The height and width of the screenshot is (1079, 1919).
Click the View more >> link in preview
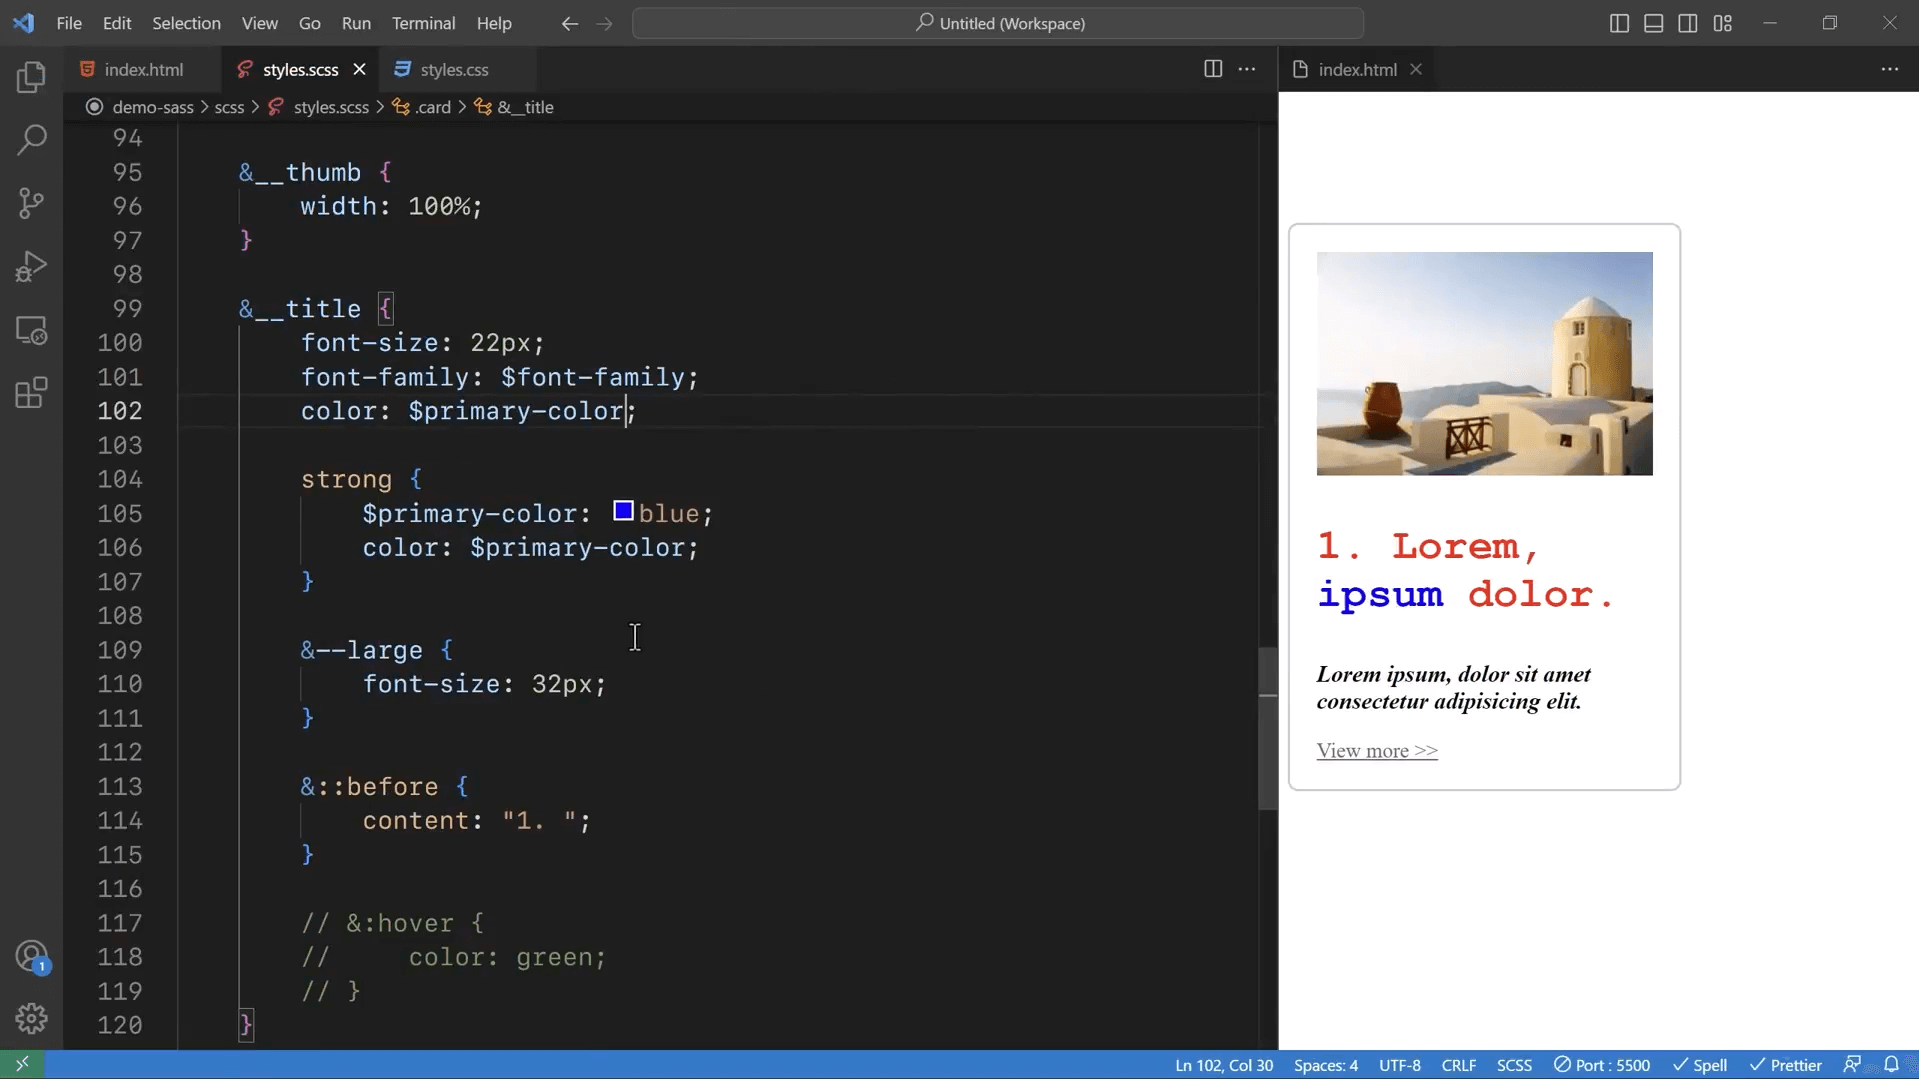click(1377, 750)
